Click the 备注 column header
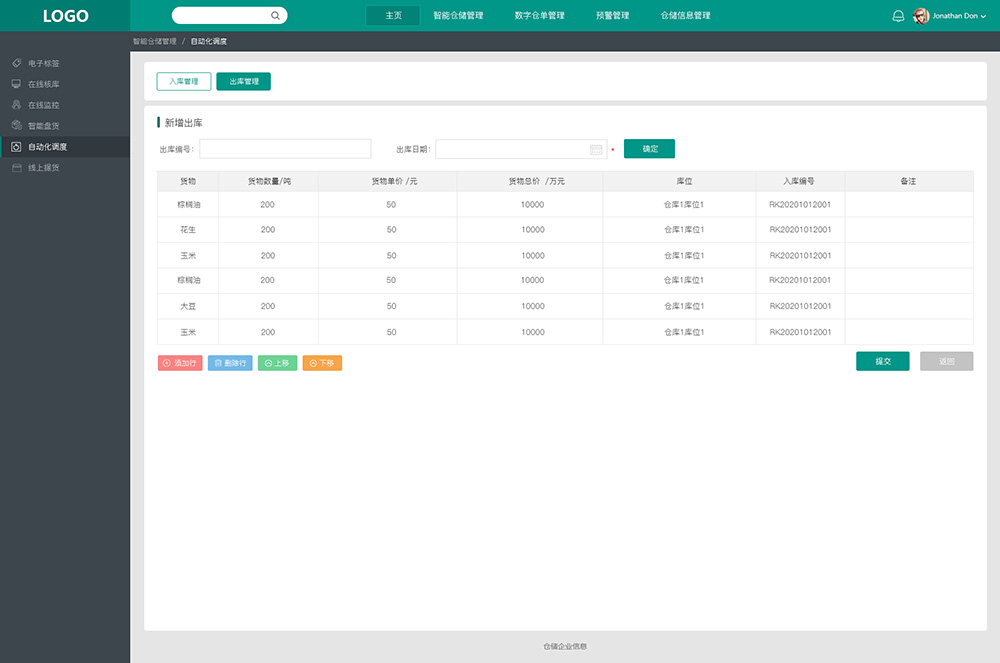 click(909, 181)
